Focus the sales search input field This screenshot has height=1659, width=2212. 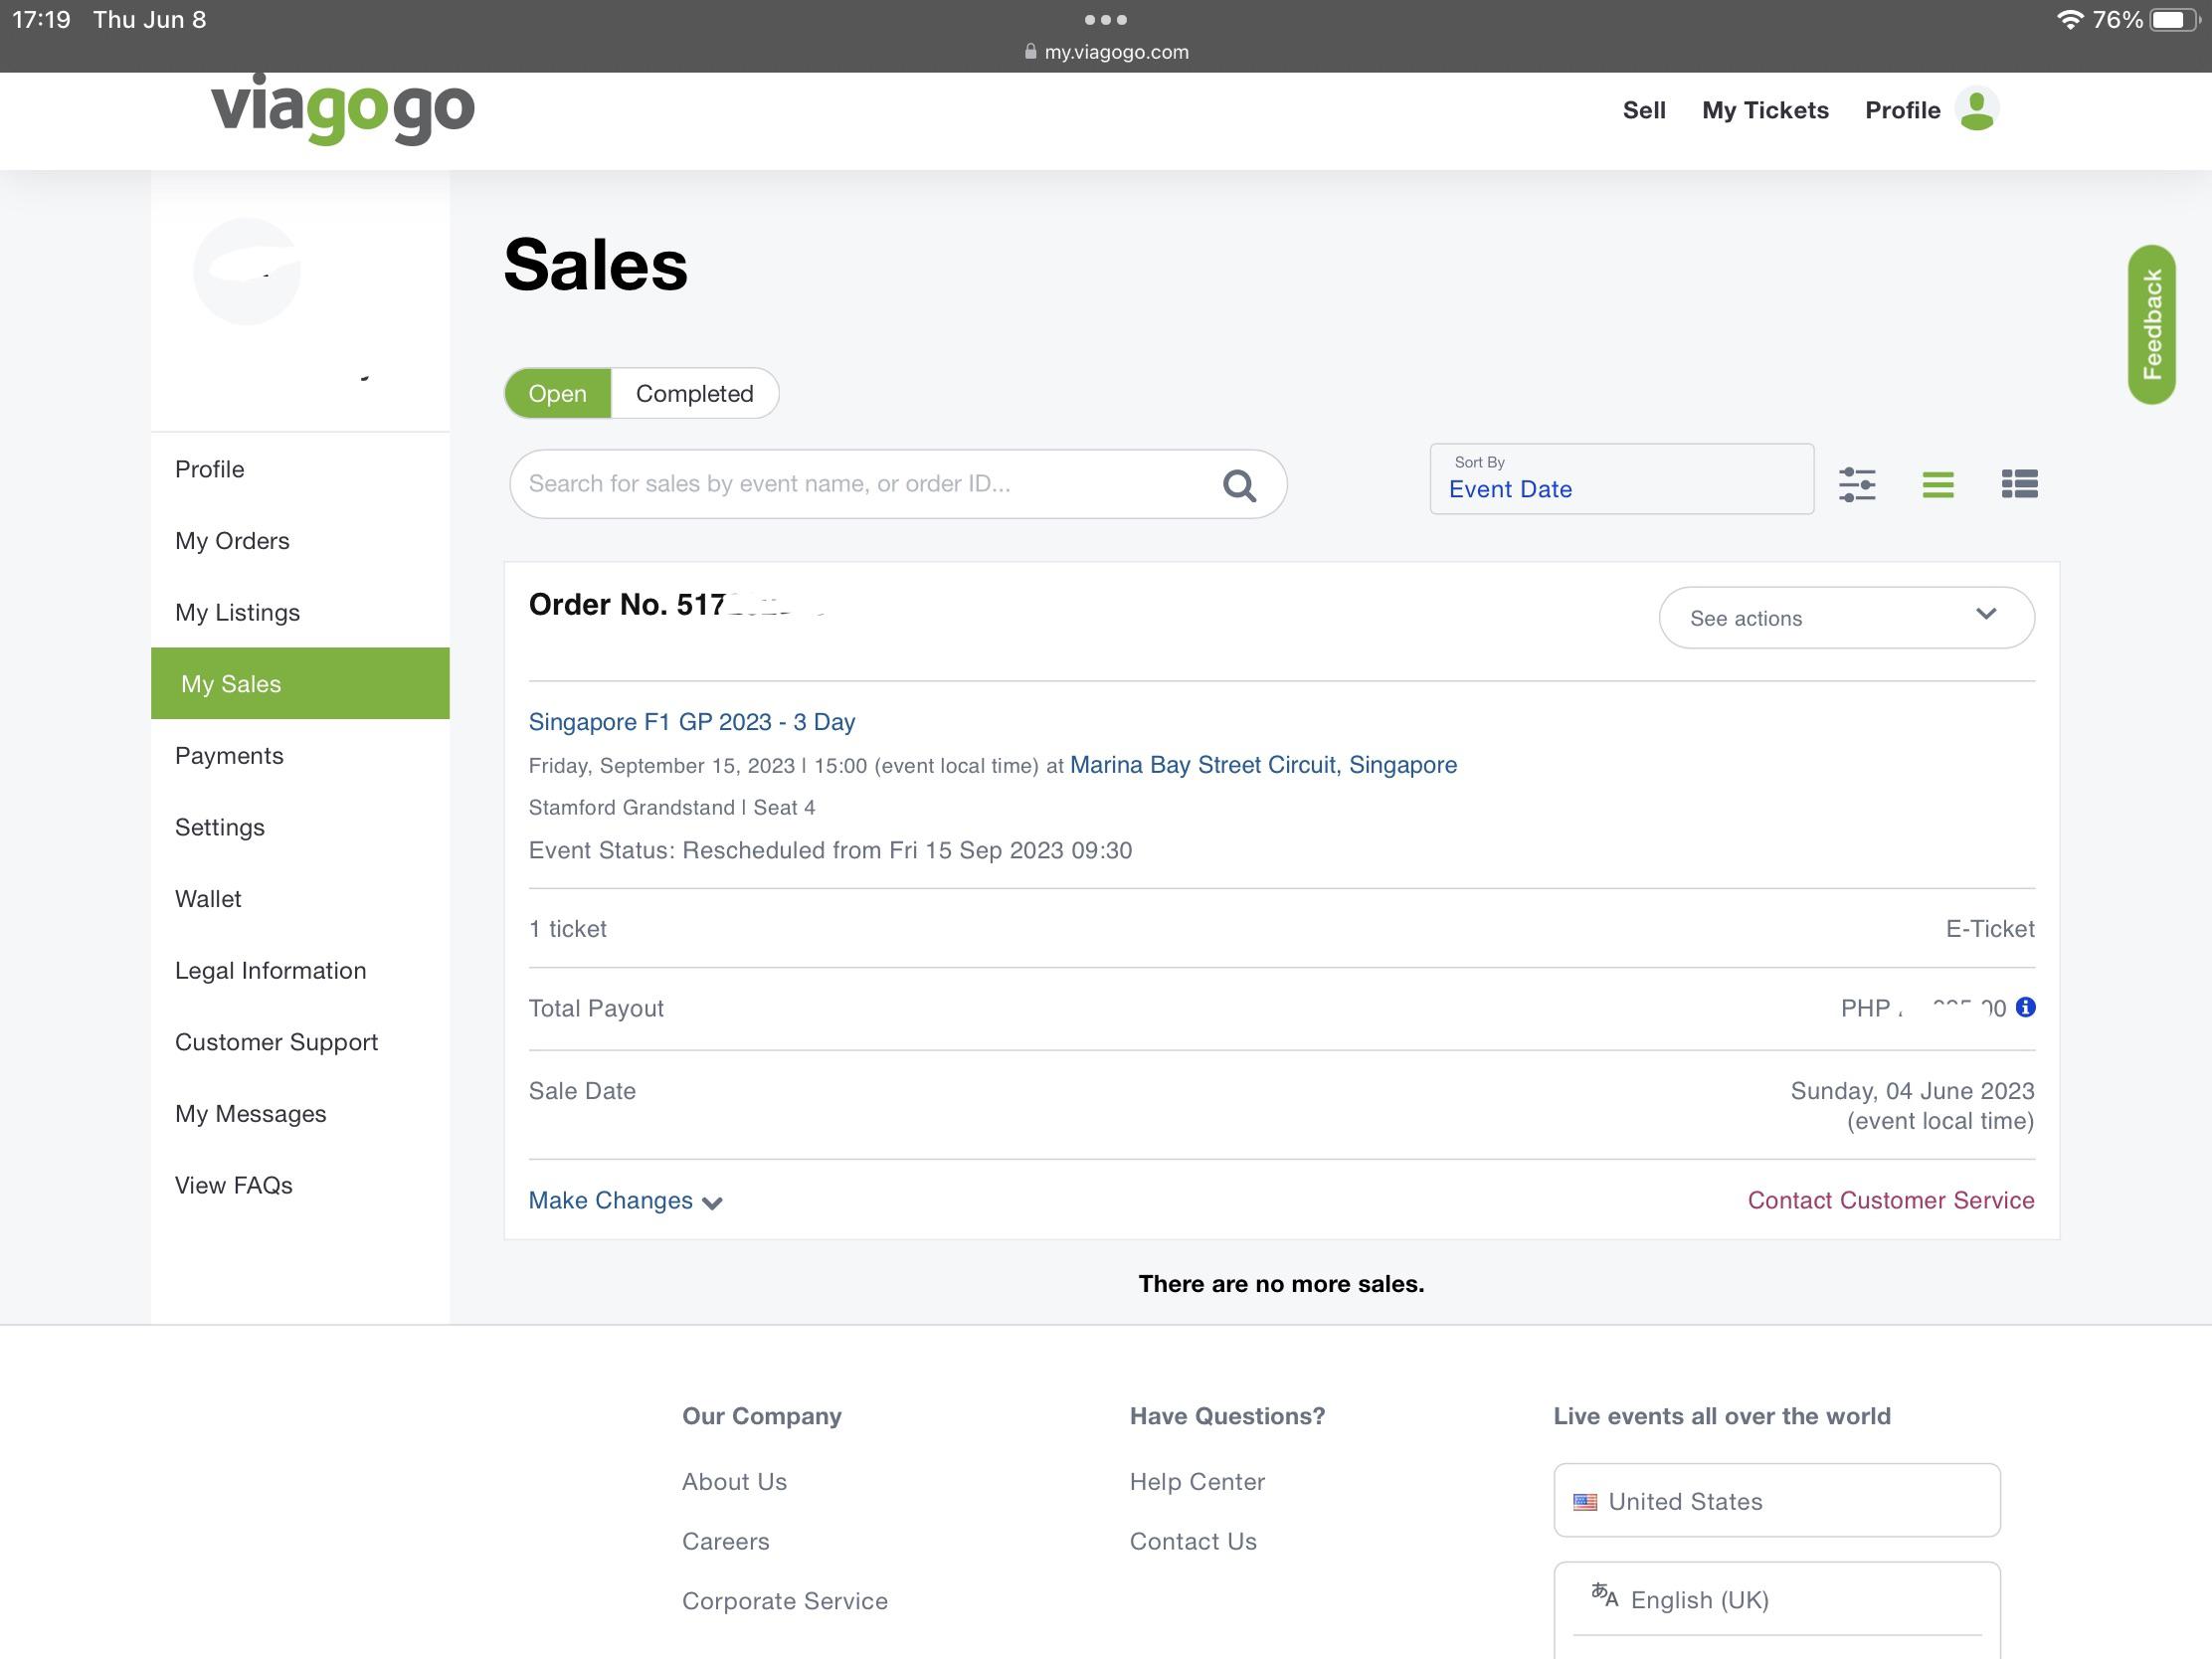tap(860, 484)
